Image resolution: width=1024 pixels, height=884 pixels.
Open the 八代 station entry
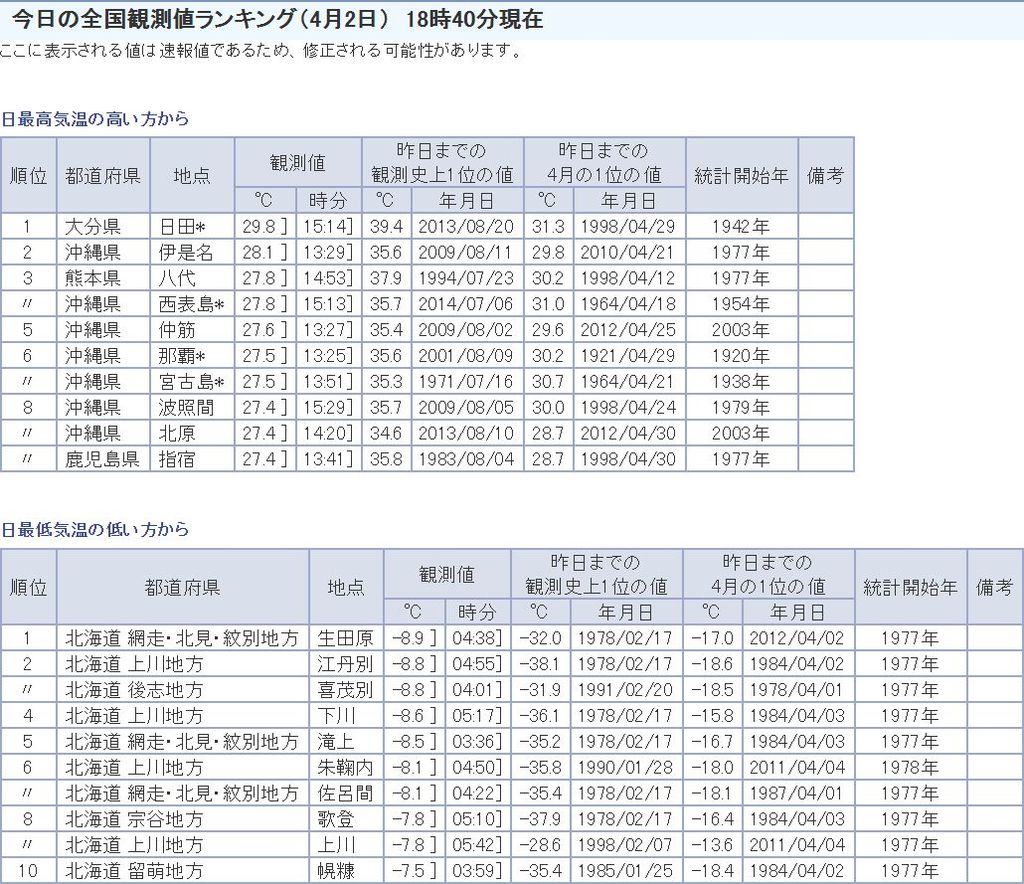tap(177, 278)
